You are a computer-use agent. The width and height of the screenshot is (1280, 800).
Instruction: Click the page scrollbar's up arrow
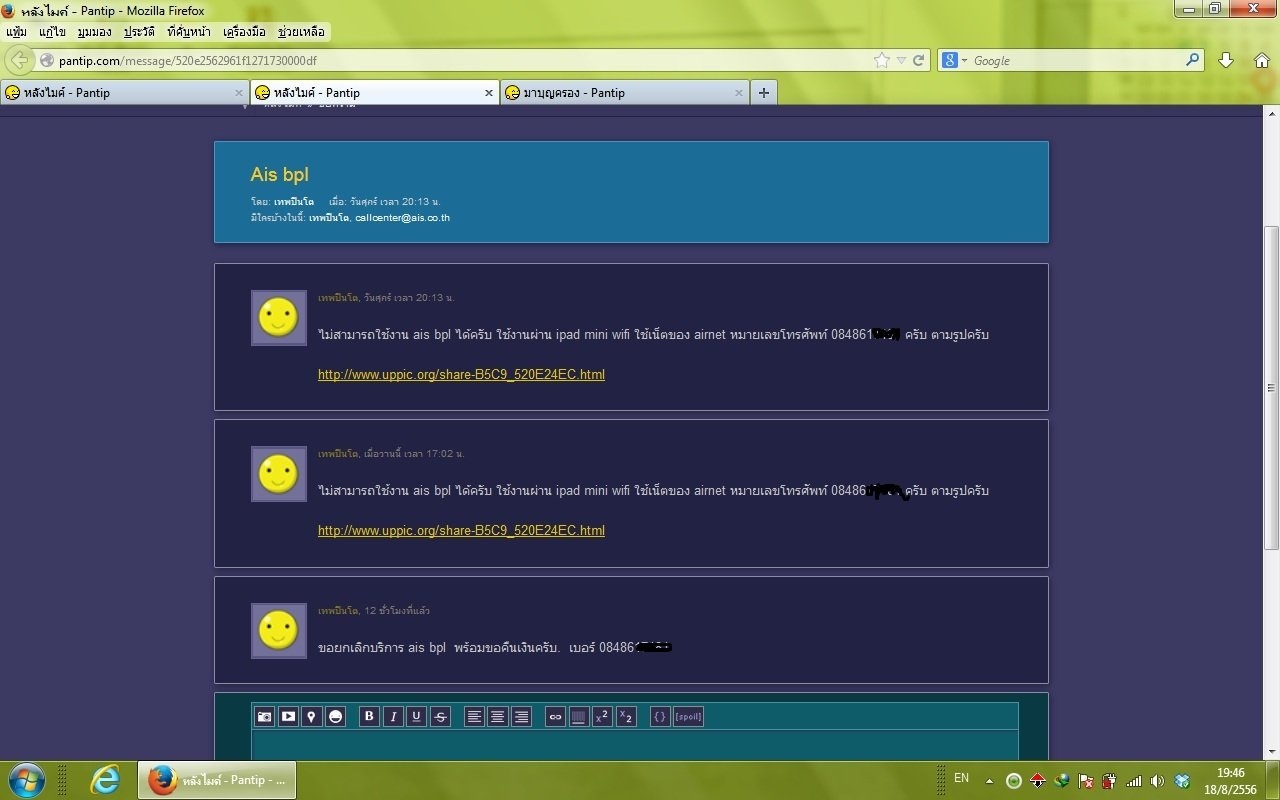point(1272,113)
